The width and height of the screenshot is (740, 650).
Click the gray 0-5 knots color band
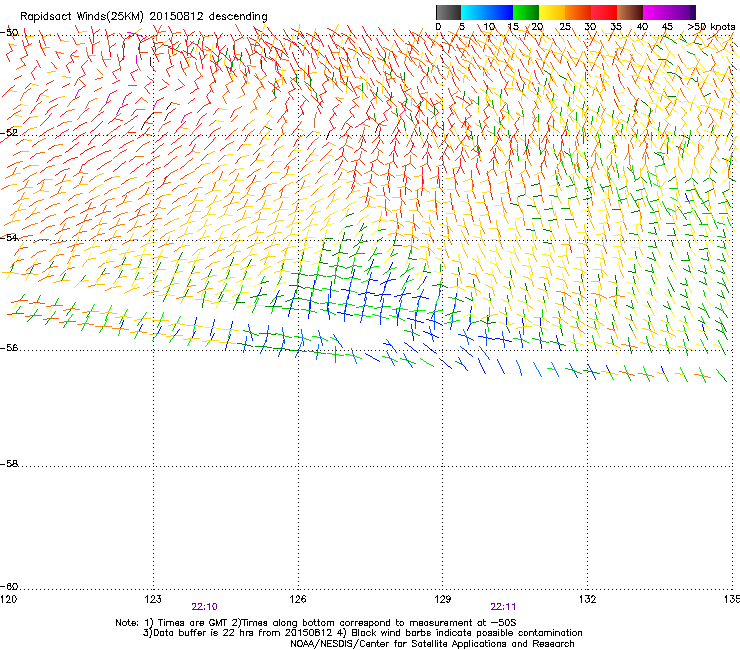(448, 12)
